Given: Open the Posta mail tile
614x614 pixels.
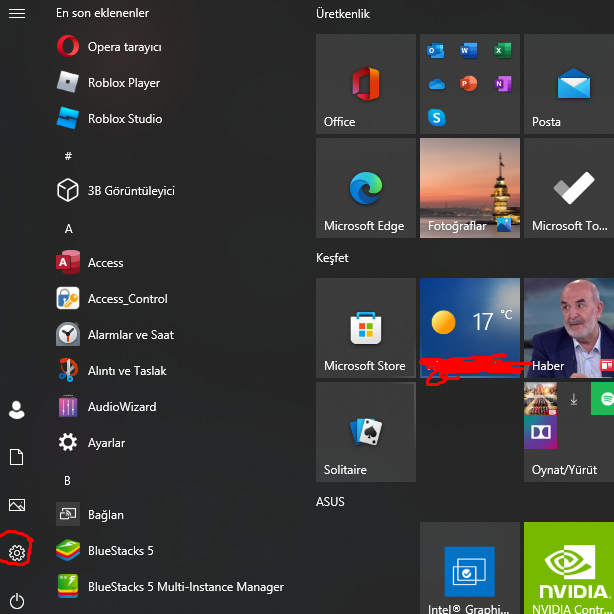Looking at the screenshot, I should 569,84.
